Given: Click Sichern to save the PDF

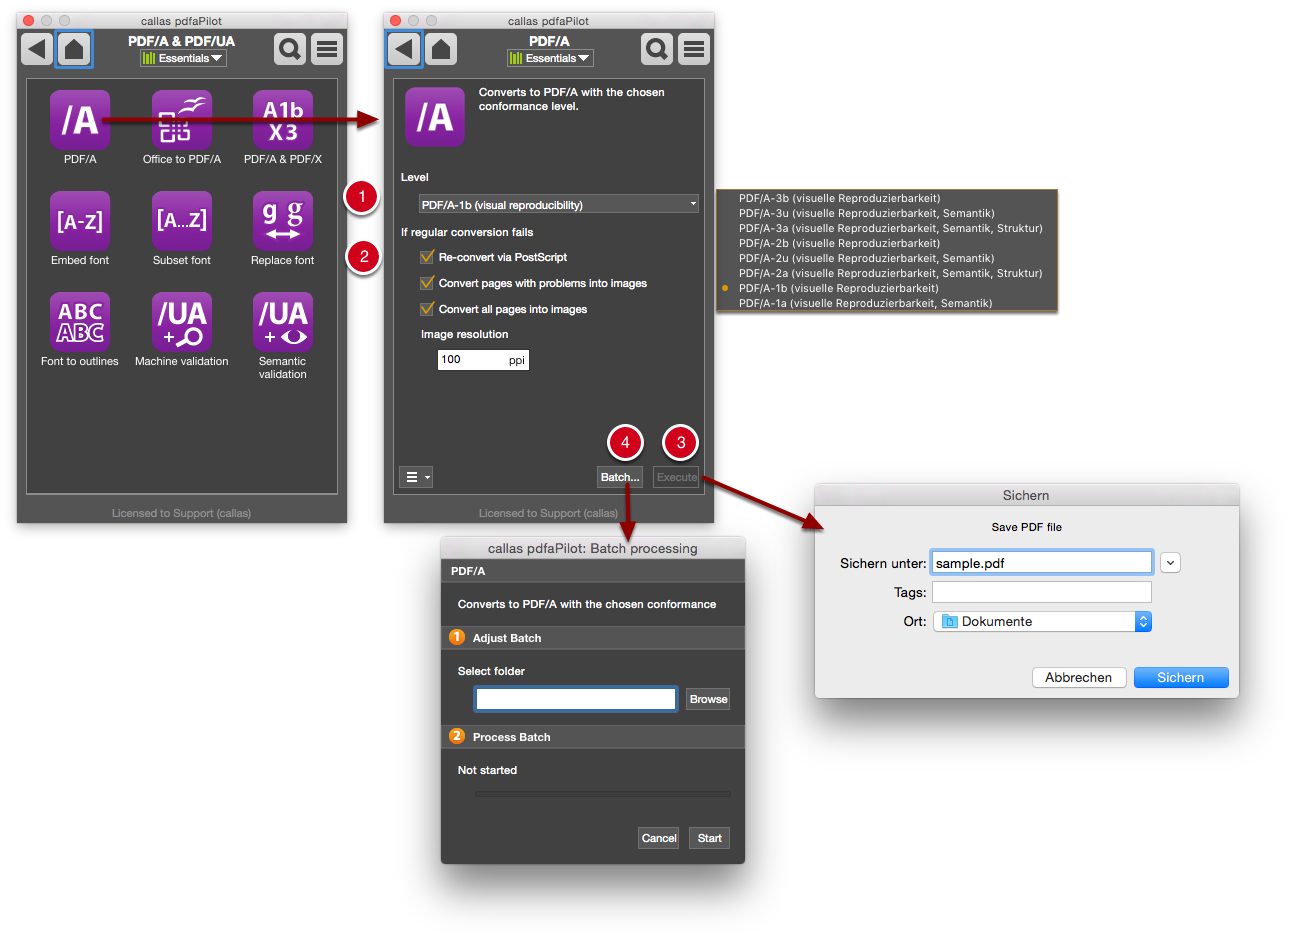Looking at the screenshot, I should coord(1181,677).
